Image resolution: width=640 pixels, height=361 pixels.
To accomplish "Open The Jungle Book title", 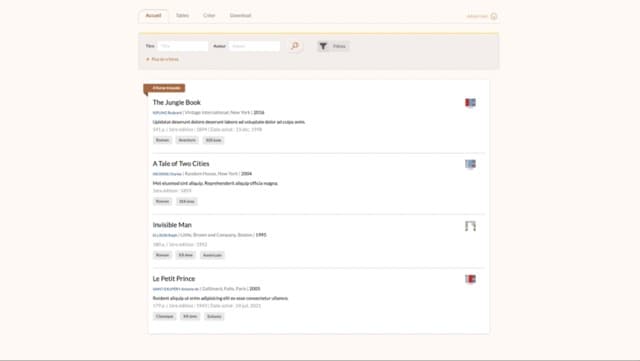I will click(x=177, y=103).
